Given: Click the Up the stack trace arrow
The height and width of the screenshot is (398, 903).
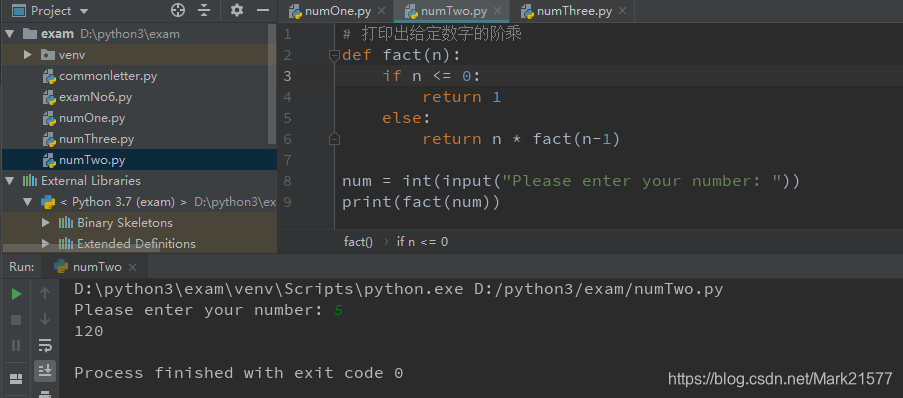Looking at the screenshot, I should (45, 293).
